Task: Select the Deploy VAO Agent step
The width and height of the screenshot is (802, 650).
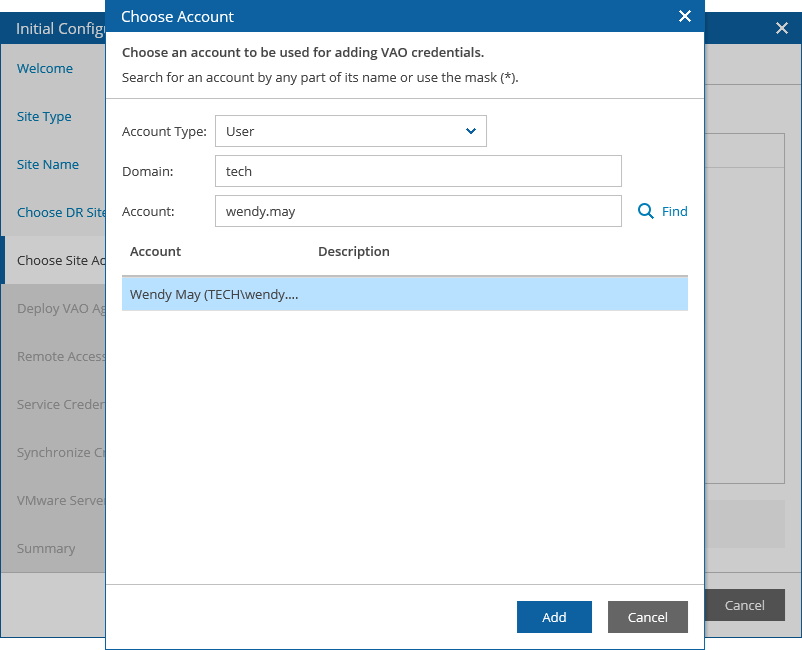Action: click(x=61, y=309)
